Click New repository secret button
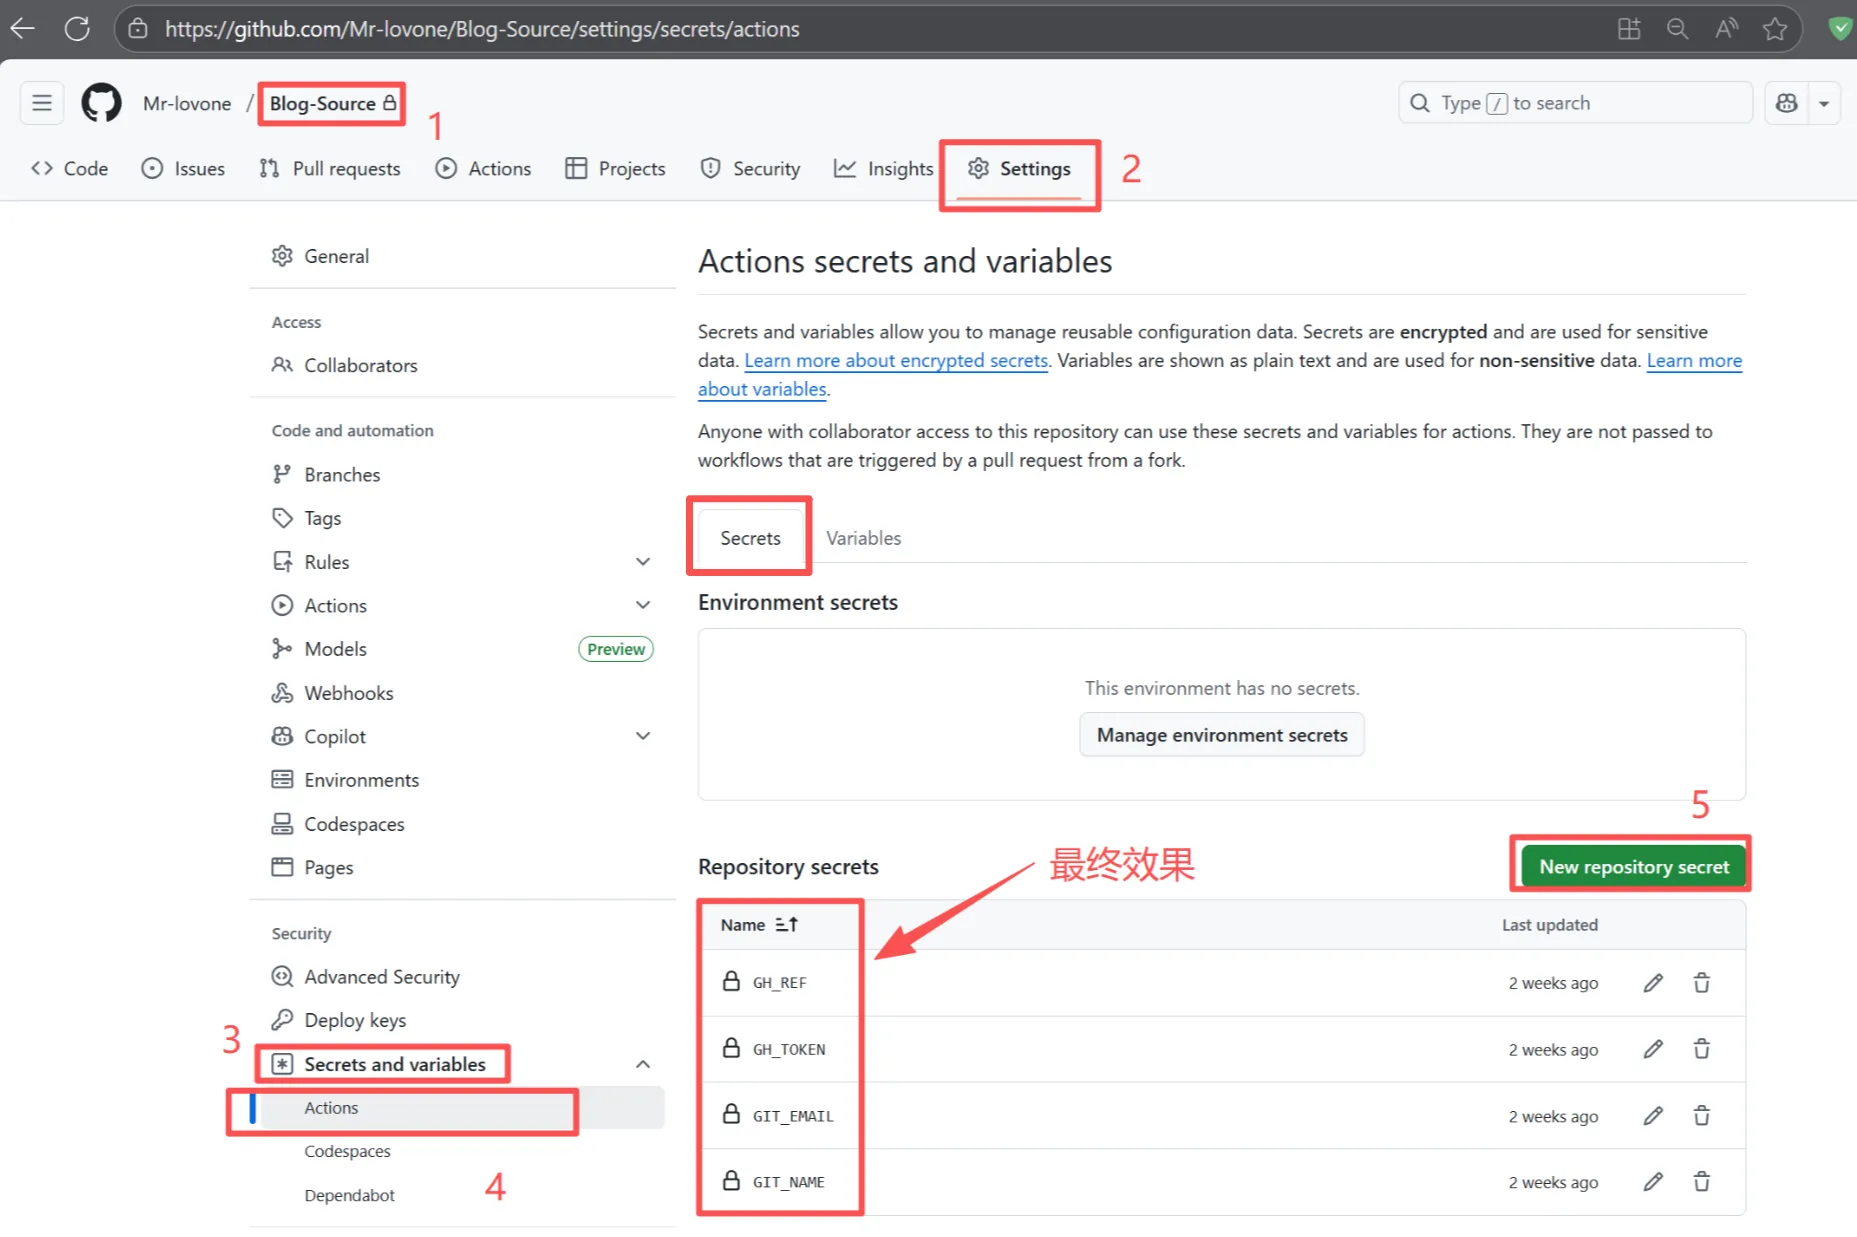 tap(1633, 867)
